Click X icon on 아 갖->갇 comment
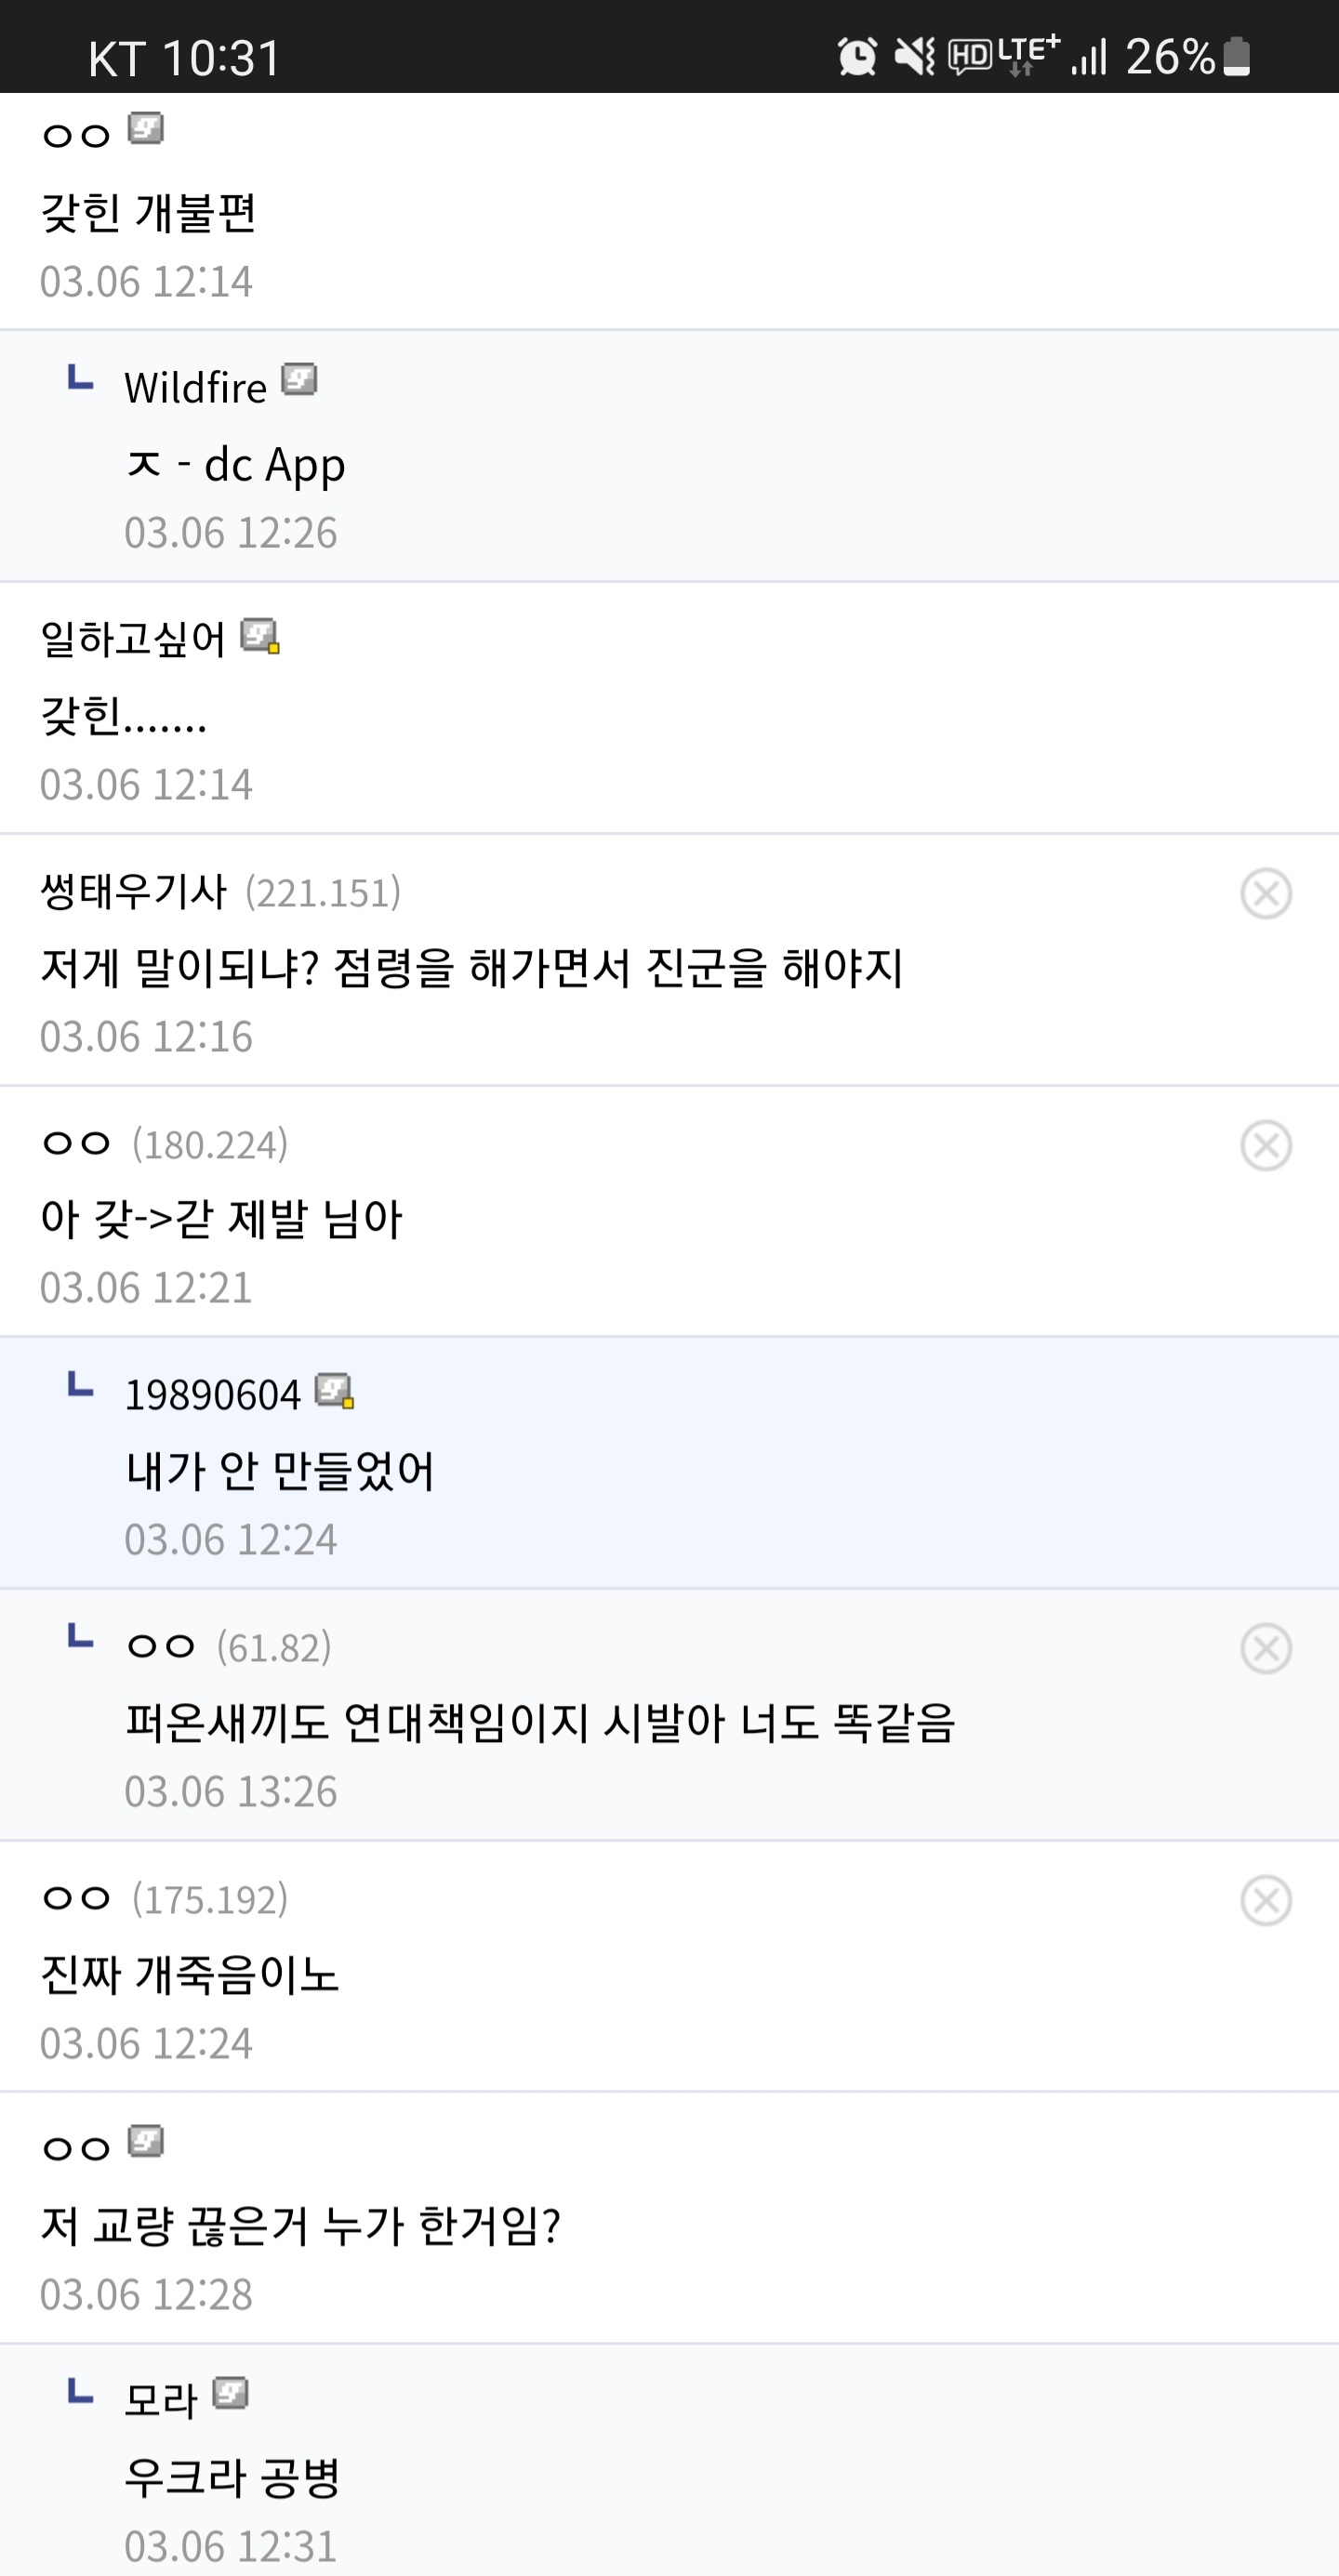The image size is (1339, 2576). (x=1265, y=1145)
